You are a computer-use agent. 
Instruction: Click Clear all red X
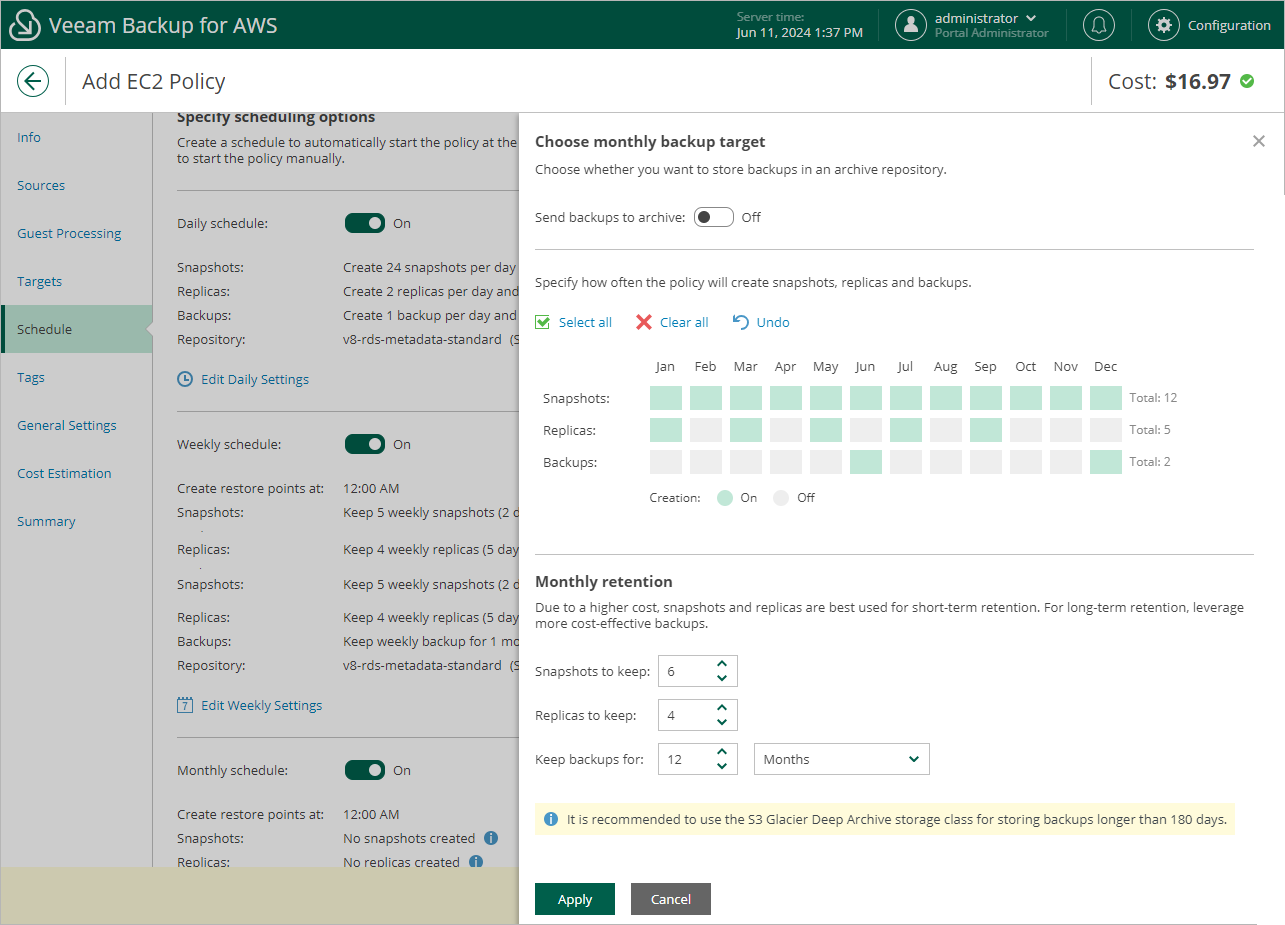pos(644,322)
